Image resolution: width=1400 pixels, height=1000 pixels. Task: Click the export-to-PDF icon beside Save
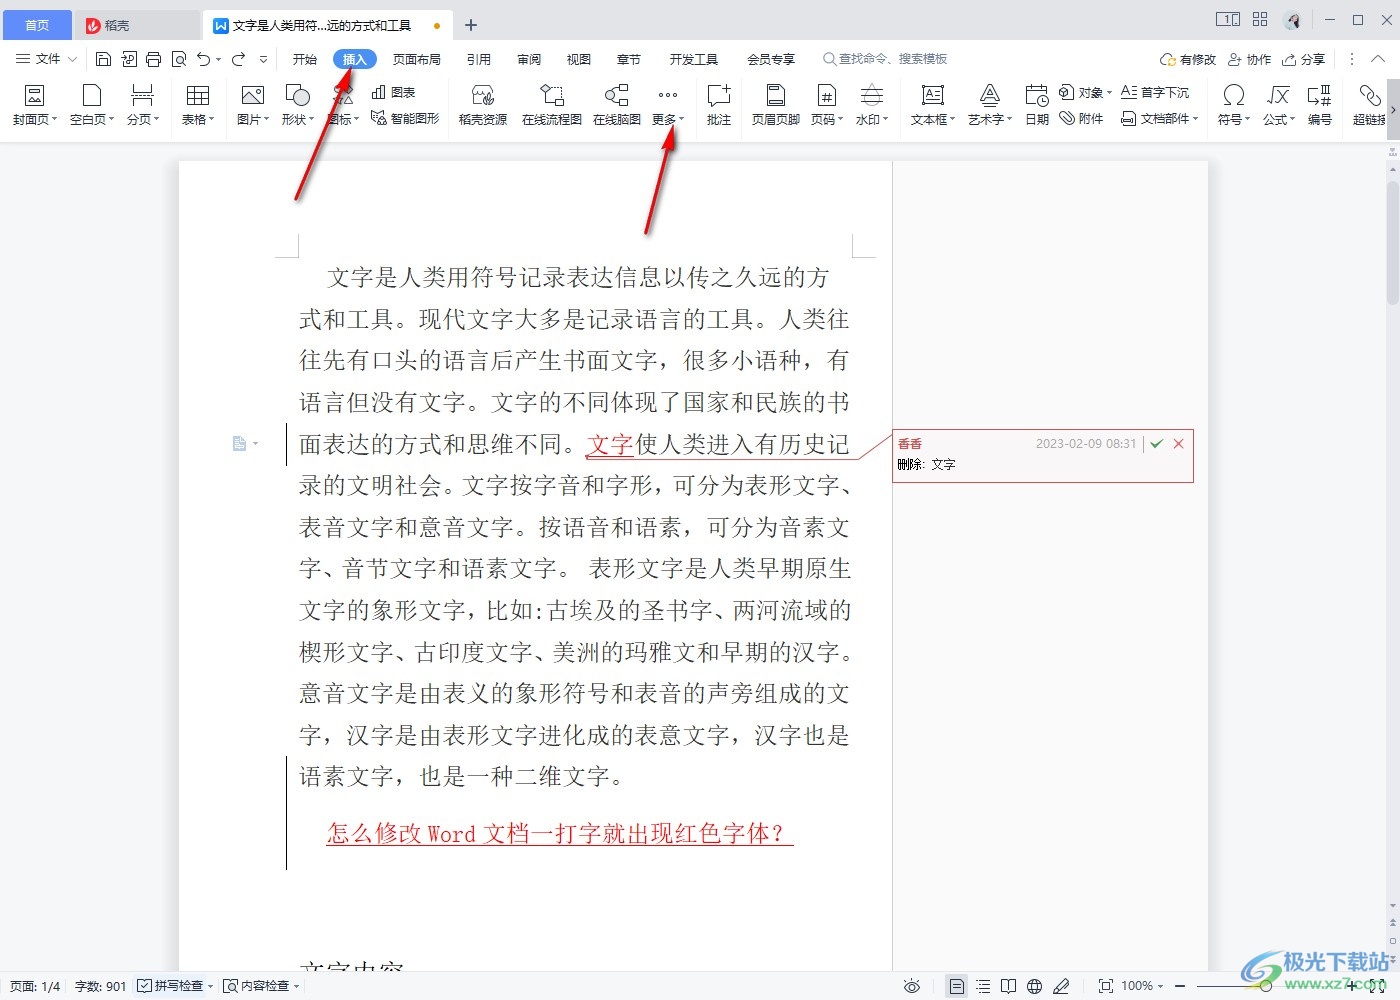click(129, 60)
